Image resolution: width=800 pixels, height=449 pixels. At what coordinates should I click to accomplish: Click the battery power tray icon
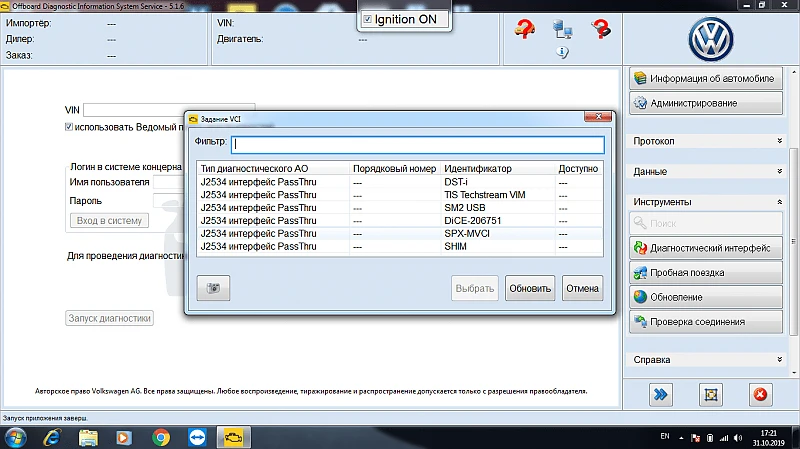pos(710,438)
